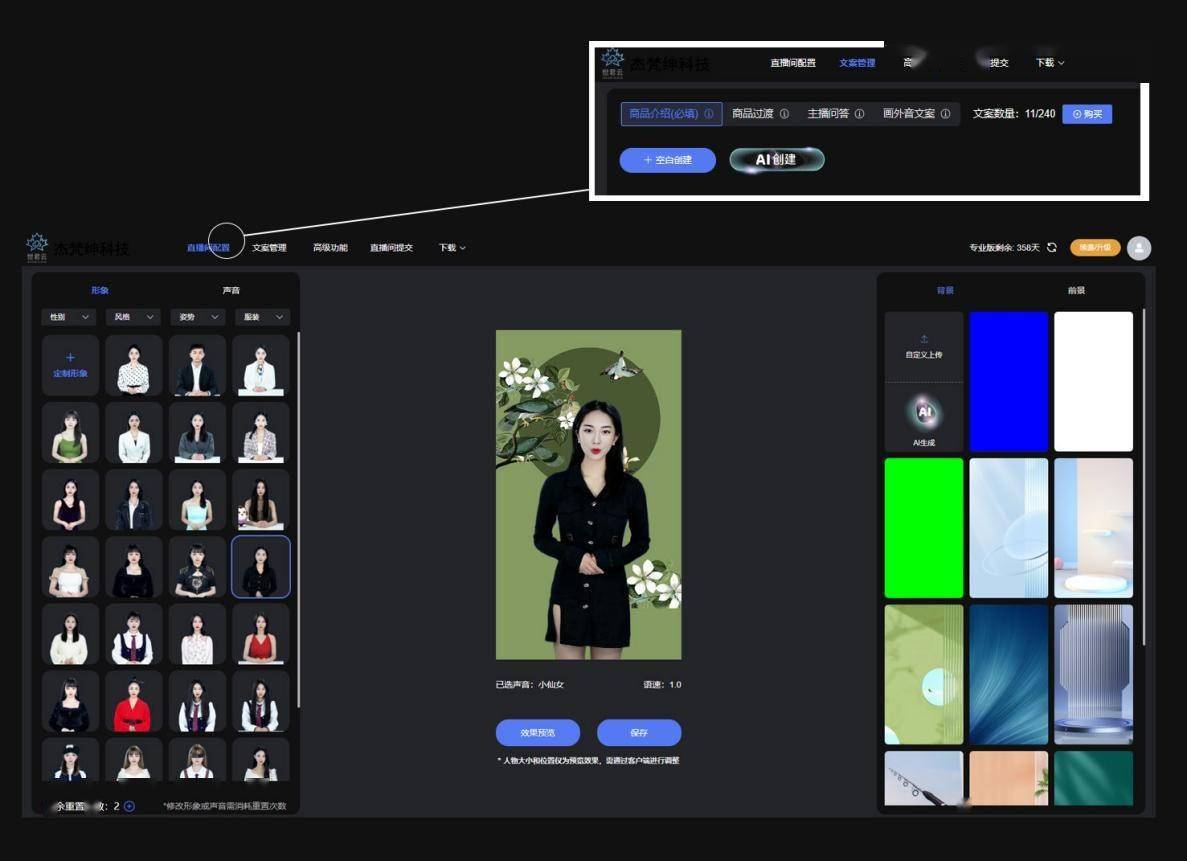Click the info icon next to 画外音文案
The width and height of the screenshot is (1187, 861).
[x=945, y=113]
